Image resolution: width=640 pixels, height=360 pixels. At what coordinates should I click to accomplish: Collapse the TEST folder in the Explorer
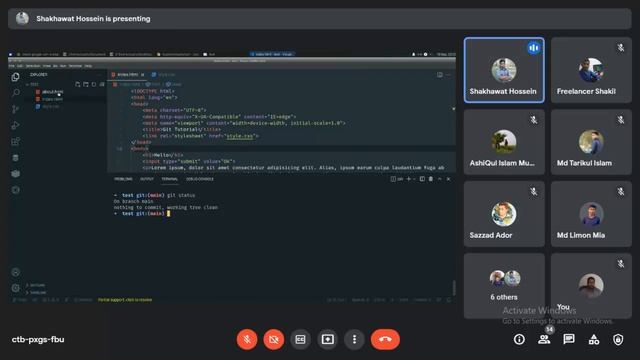[33, 84]
